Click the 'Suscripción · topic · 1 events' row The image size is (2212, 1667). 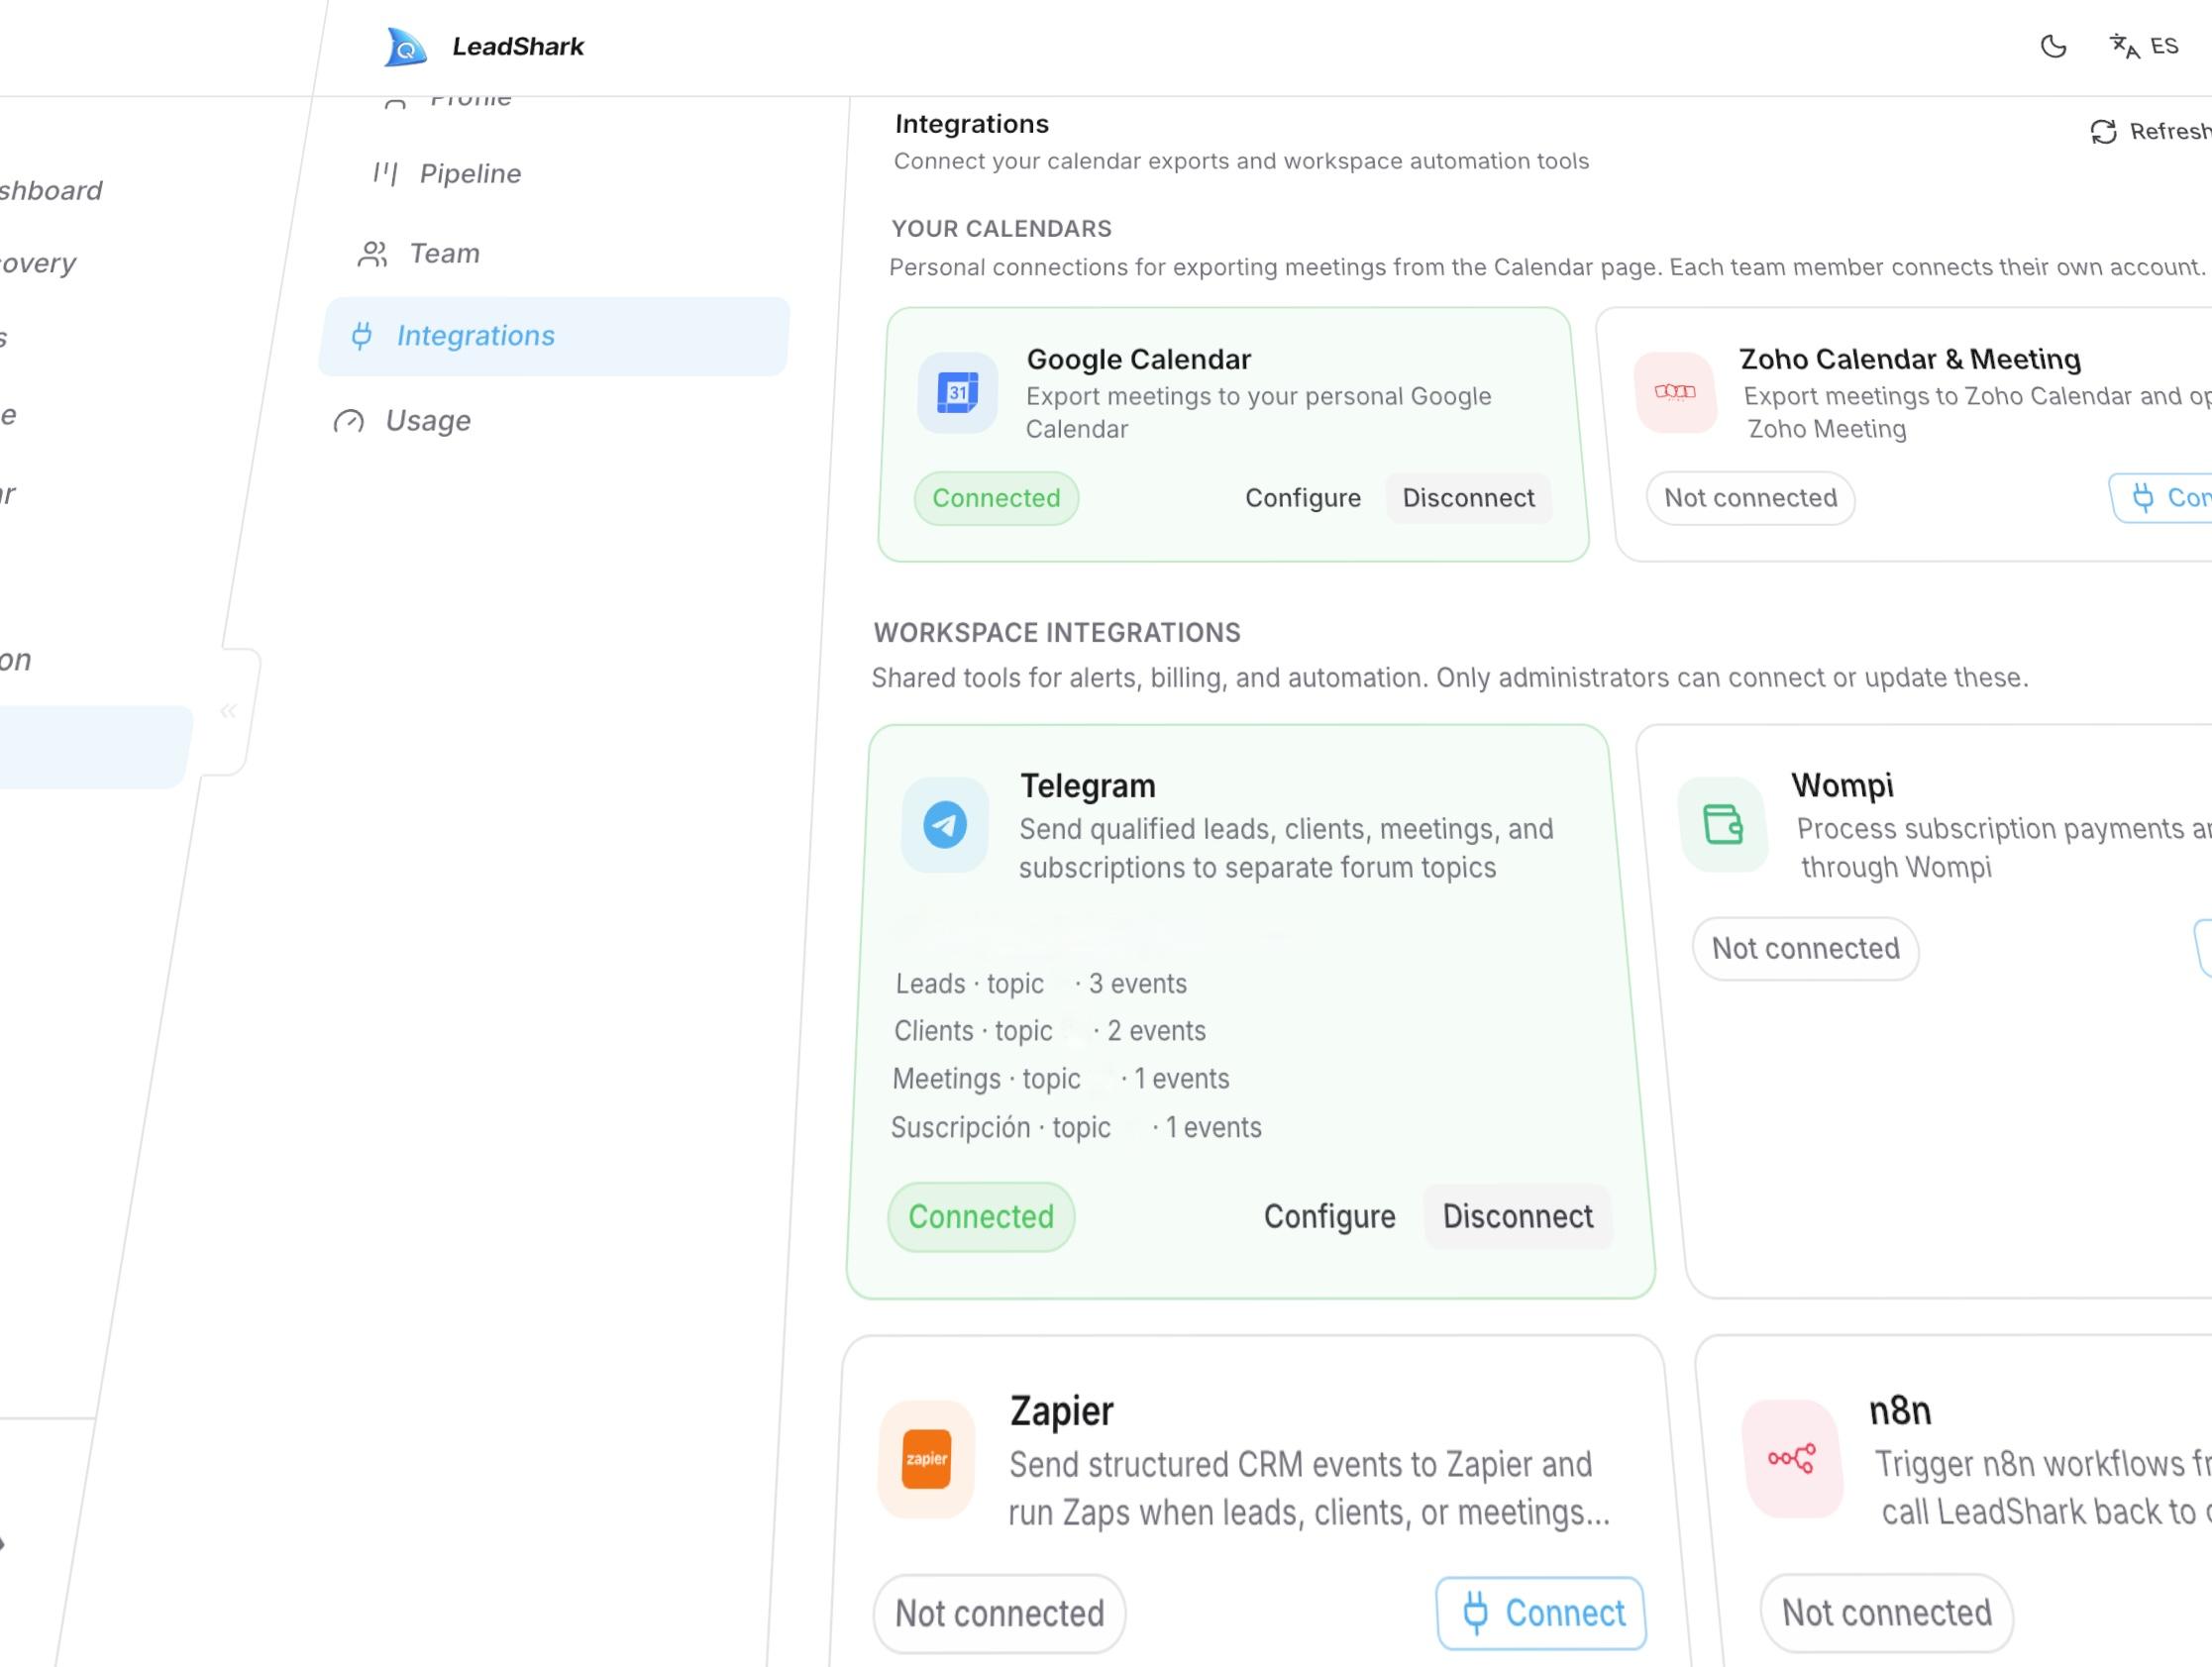pos(1076,1128)
